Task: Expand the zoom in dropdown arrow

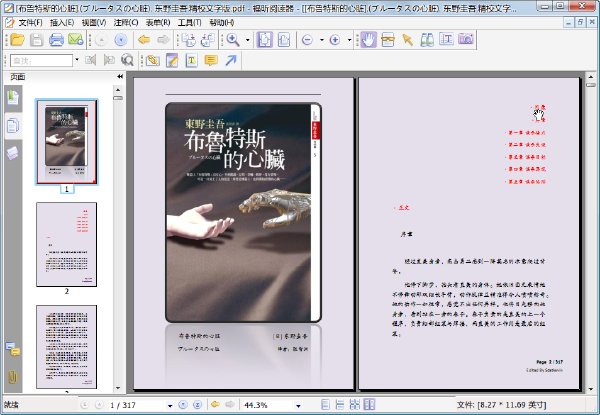Action: pos(349,40)
